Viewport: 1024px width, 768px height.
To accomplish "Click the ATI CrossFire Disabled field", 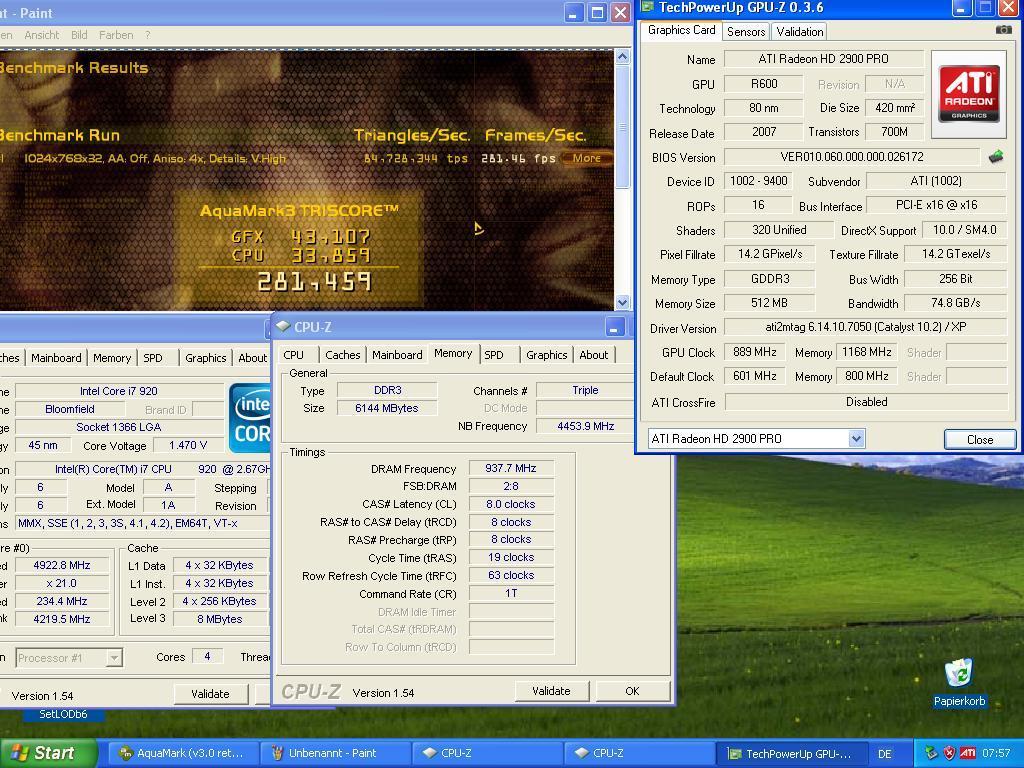I will tap(866, 402).
